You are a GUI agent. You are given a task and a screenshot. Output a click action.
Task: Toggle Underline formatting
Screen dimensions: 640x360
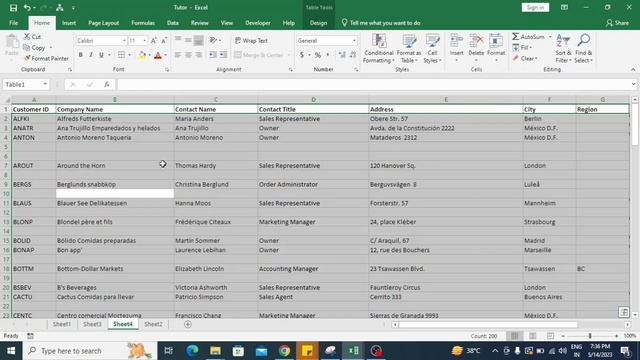[x=101, y=55]
